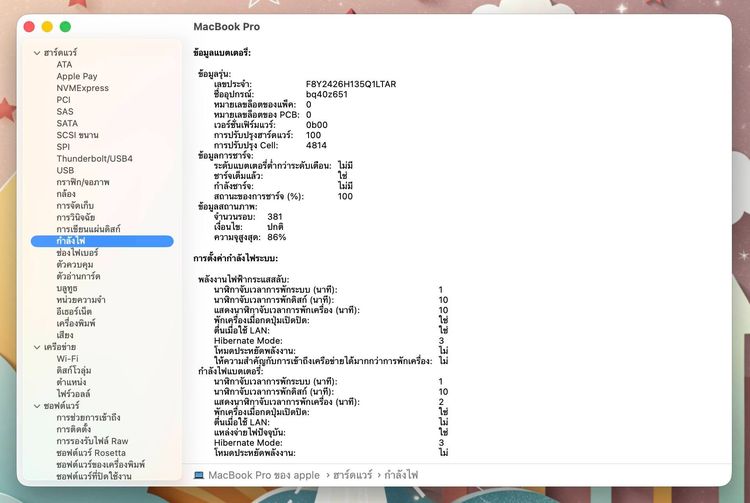Select SATA in the sidebar

point(67,123)
